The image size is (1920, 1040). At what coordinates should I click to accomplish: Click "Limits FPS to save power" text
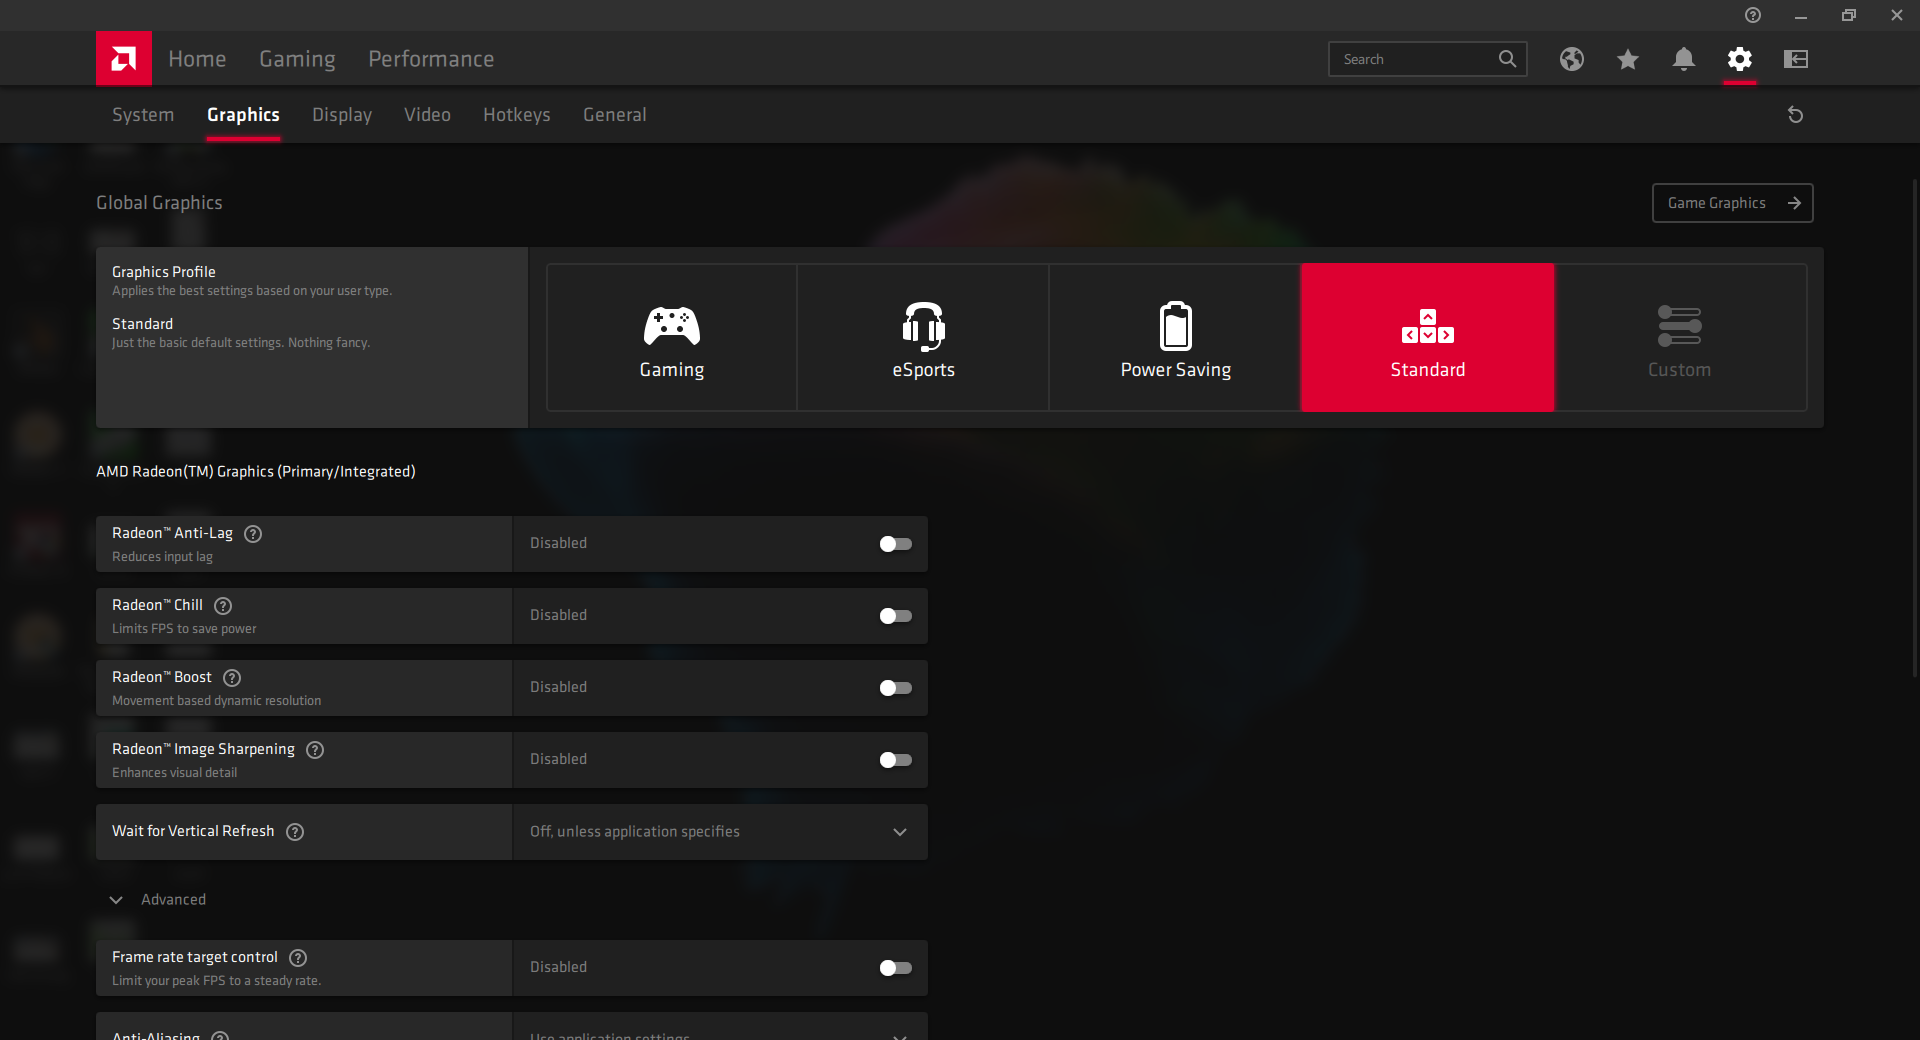(184, 629)
